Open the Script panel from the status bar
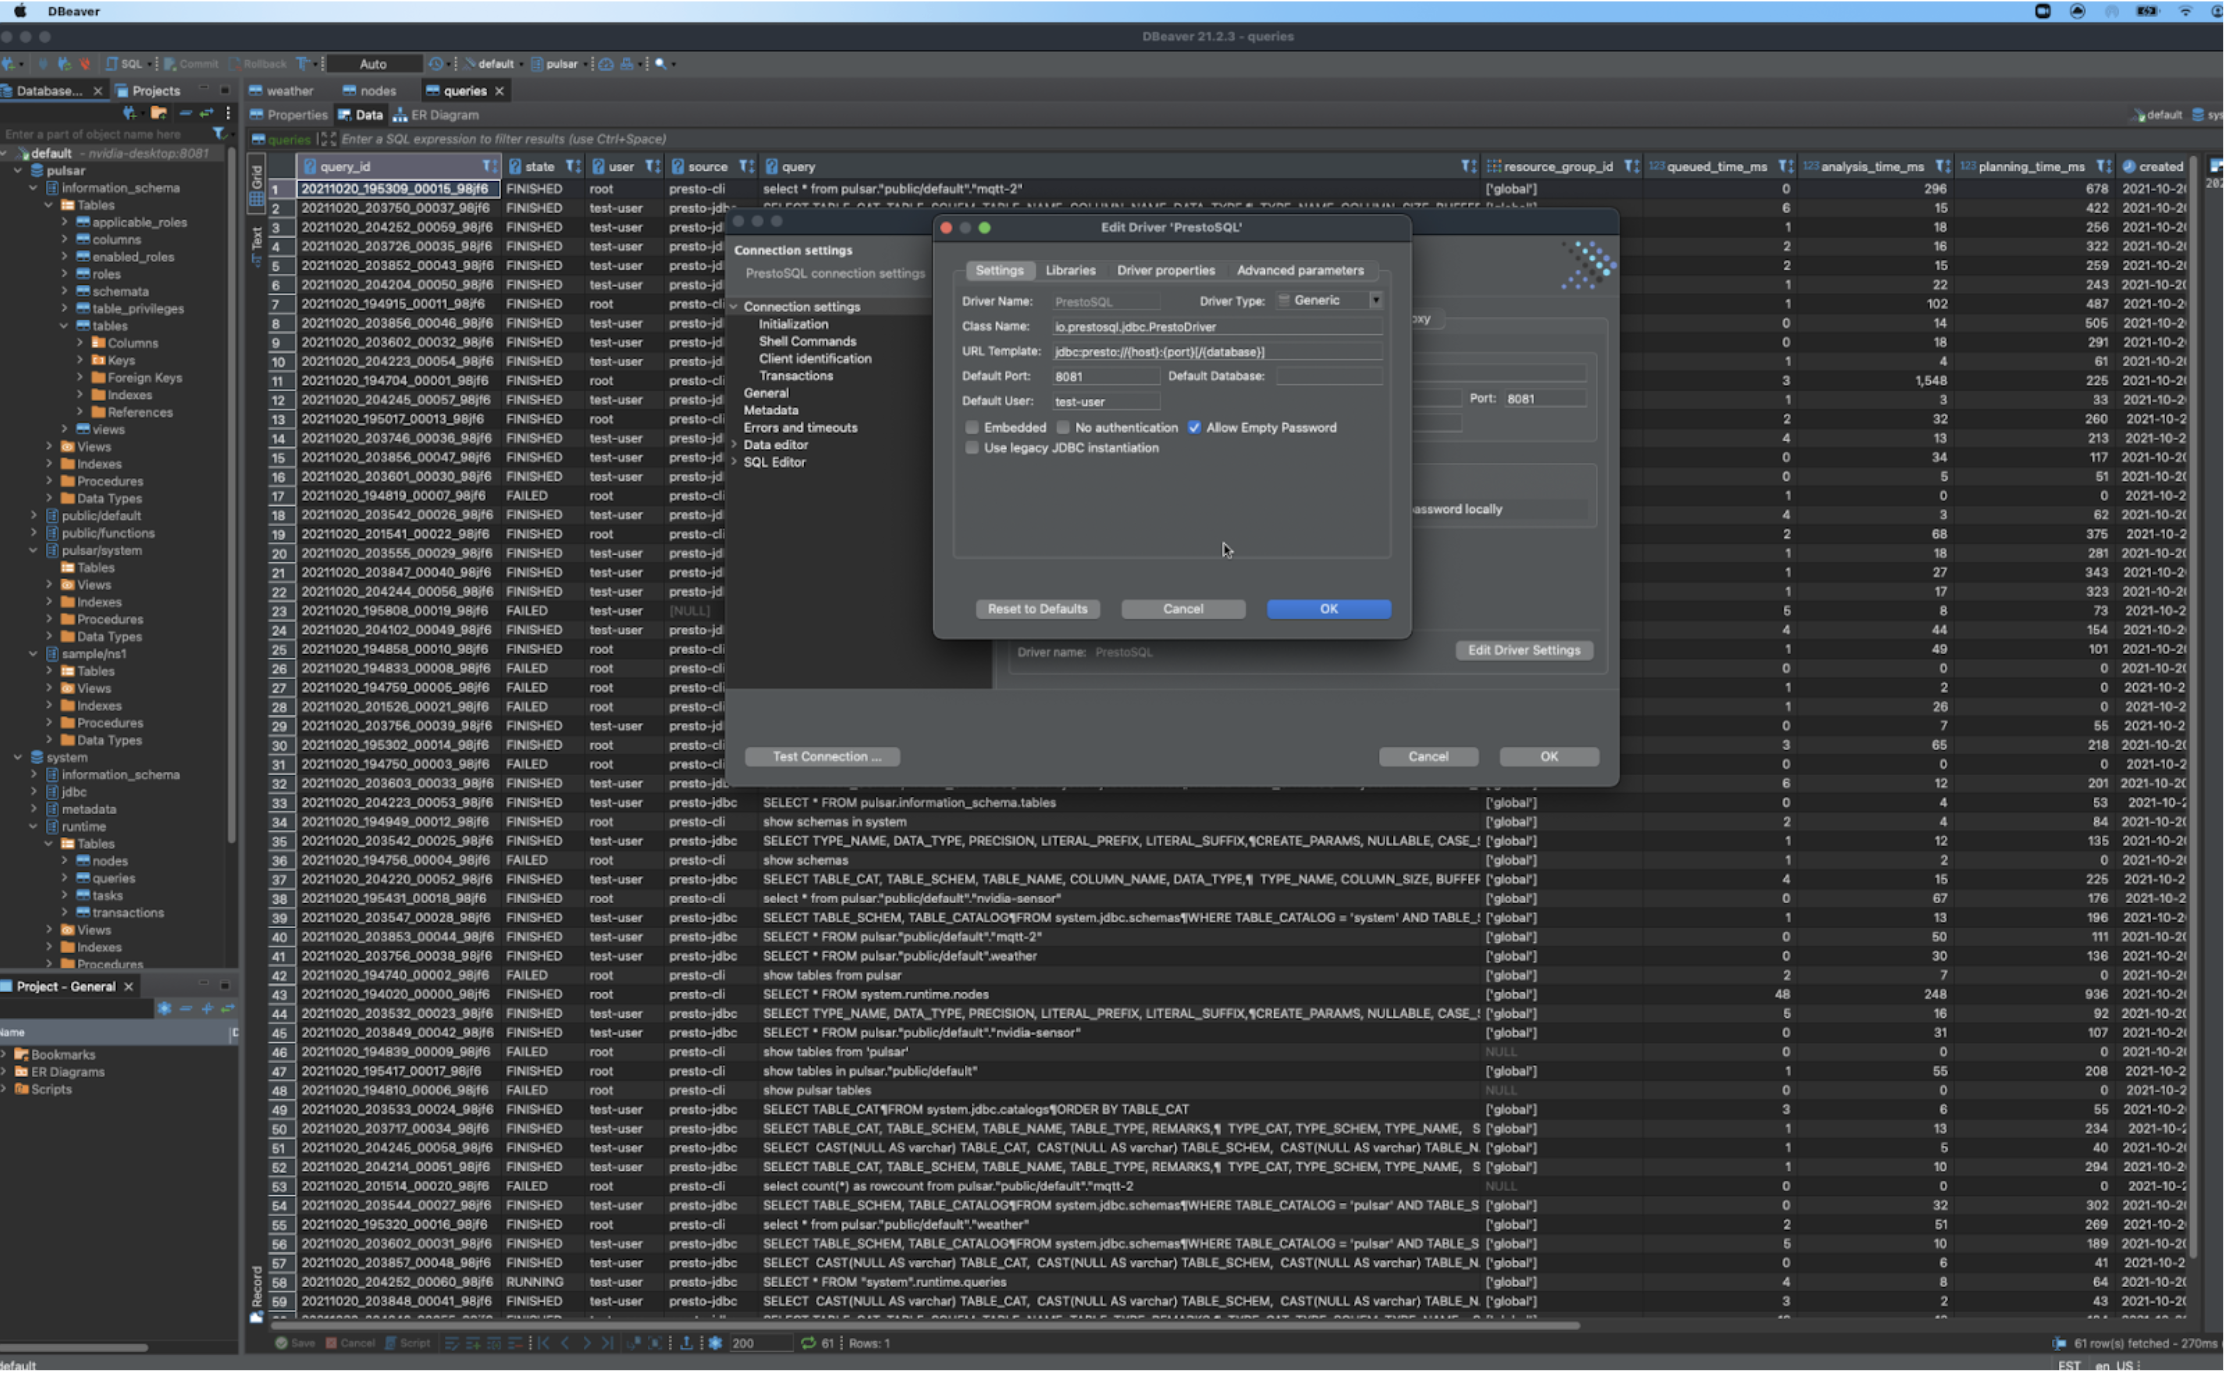 [x=392, y=1343]
